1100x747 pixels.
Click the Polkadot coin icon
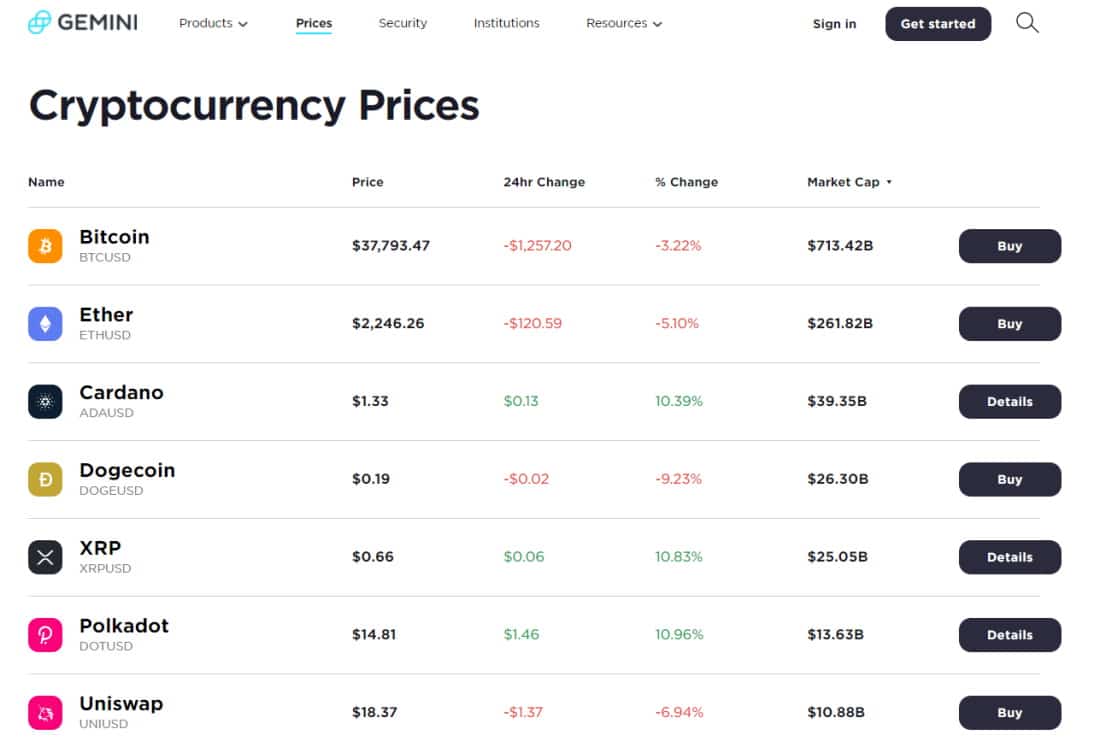click(45, 635)
